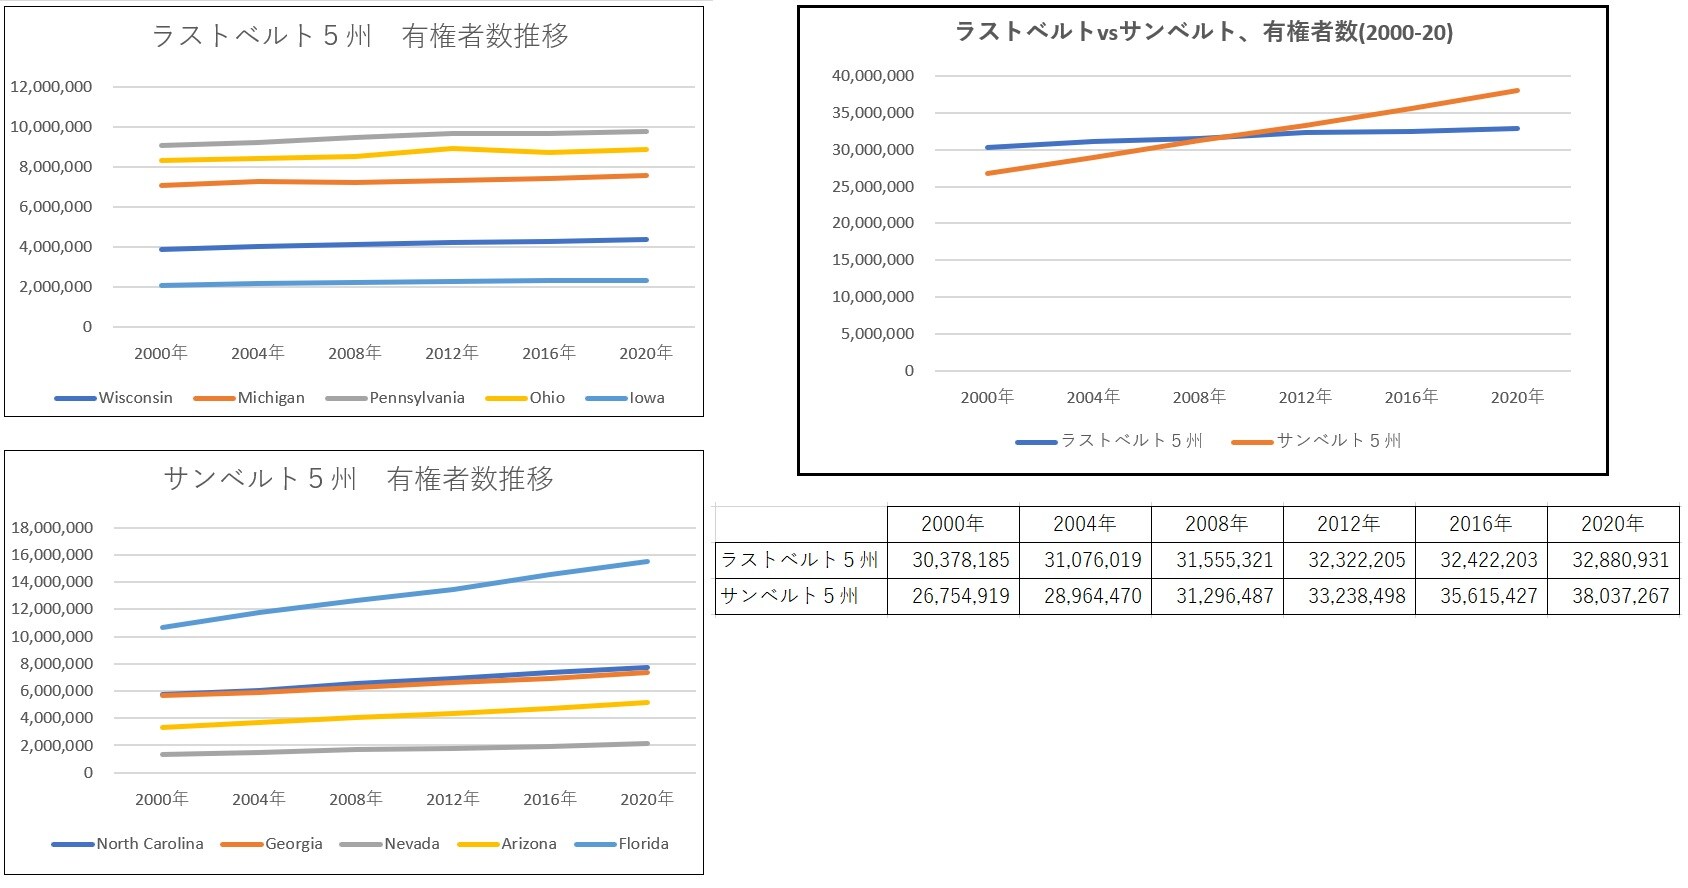The image size is (1688, 888).
Task: Click the サンベルト５州 有権者数推移 chart title
Action: tap(359, 479)
